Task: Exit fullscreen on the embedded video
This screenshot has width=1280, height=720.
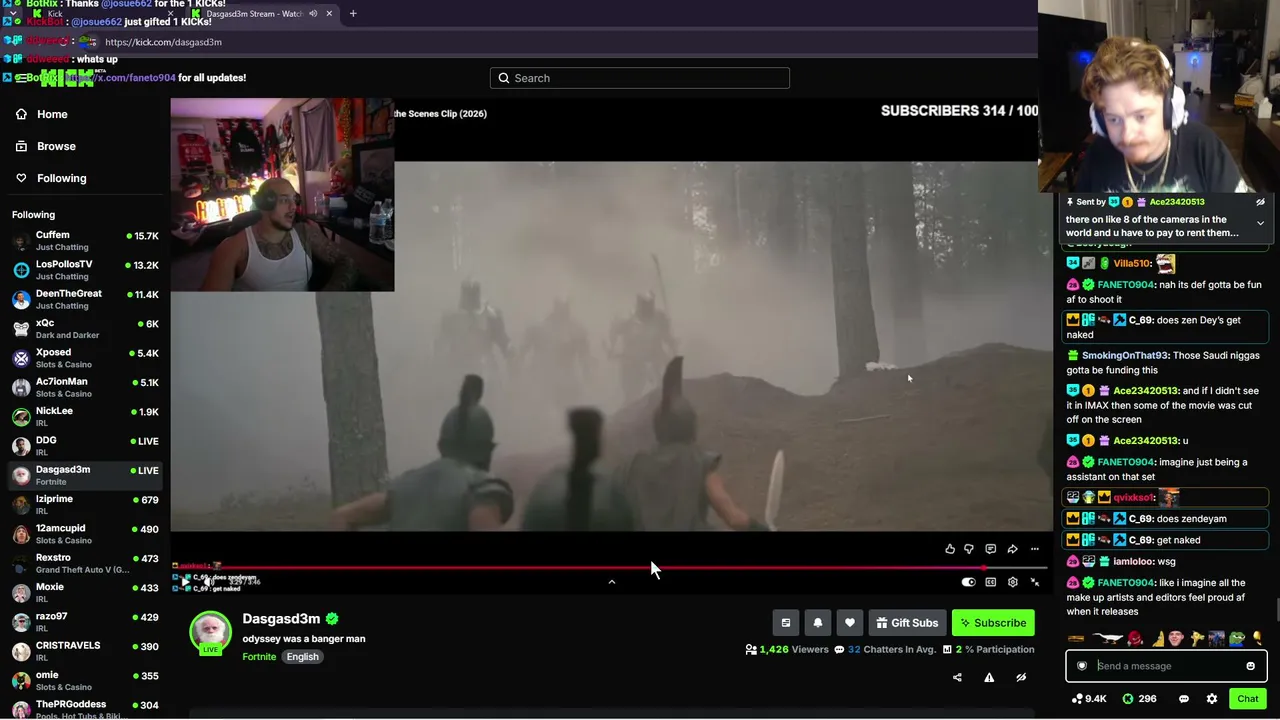Action: (1035, 582)
